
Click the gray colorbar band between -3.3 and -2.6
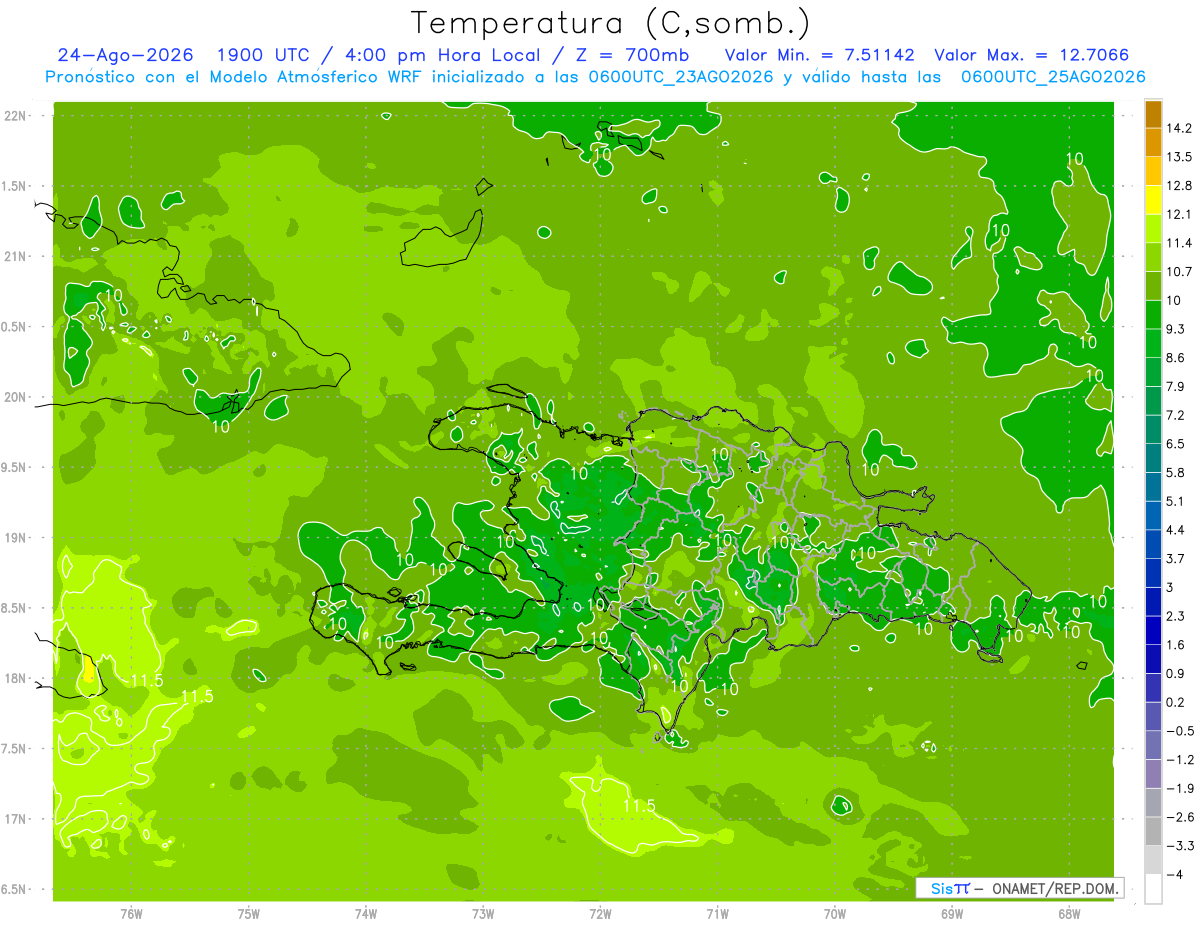click(1153, 831)
